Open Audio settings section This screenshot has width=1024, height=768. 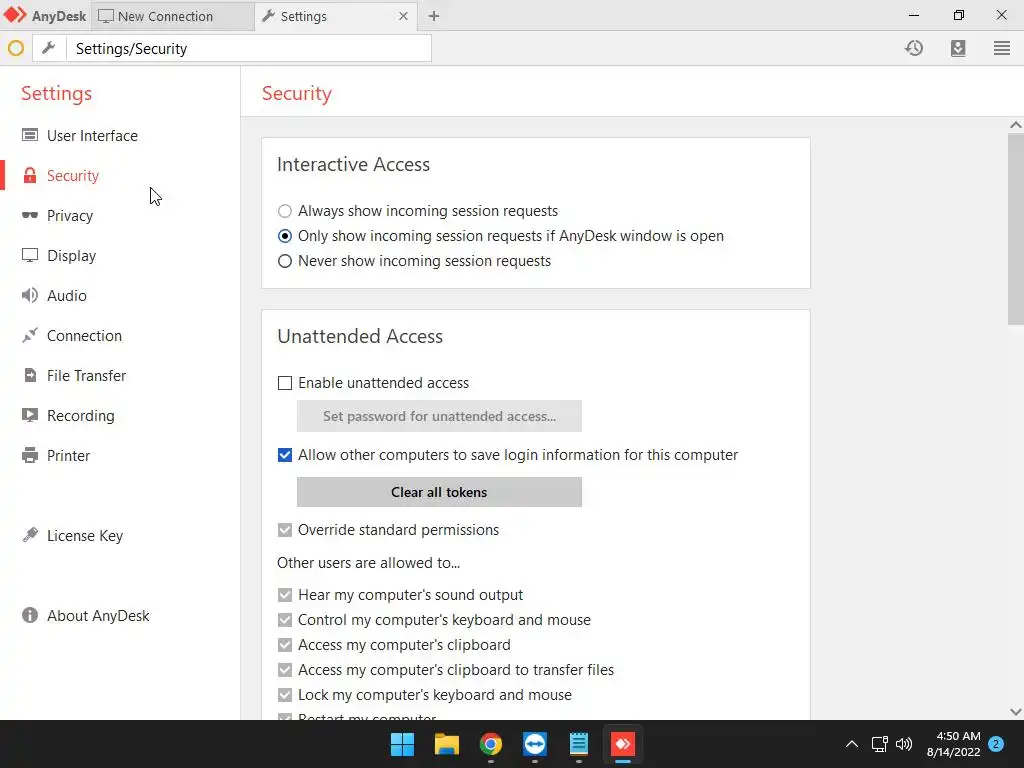tap(67, 295)
